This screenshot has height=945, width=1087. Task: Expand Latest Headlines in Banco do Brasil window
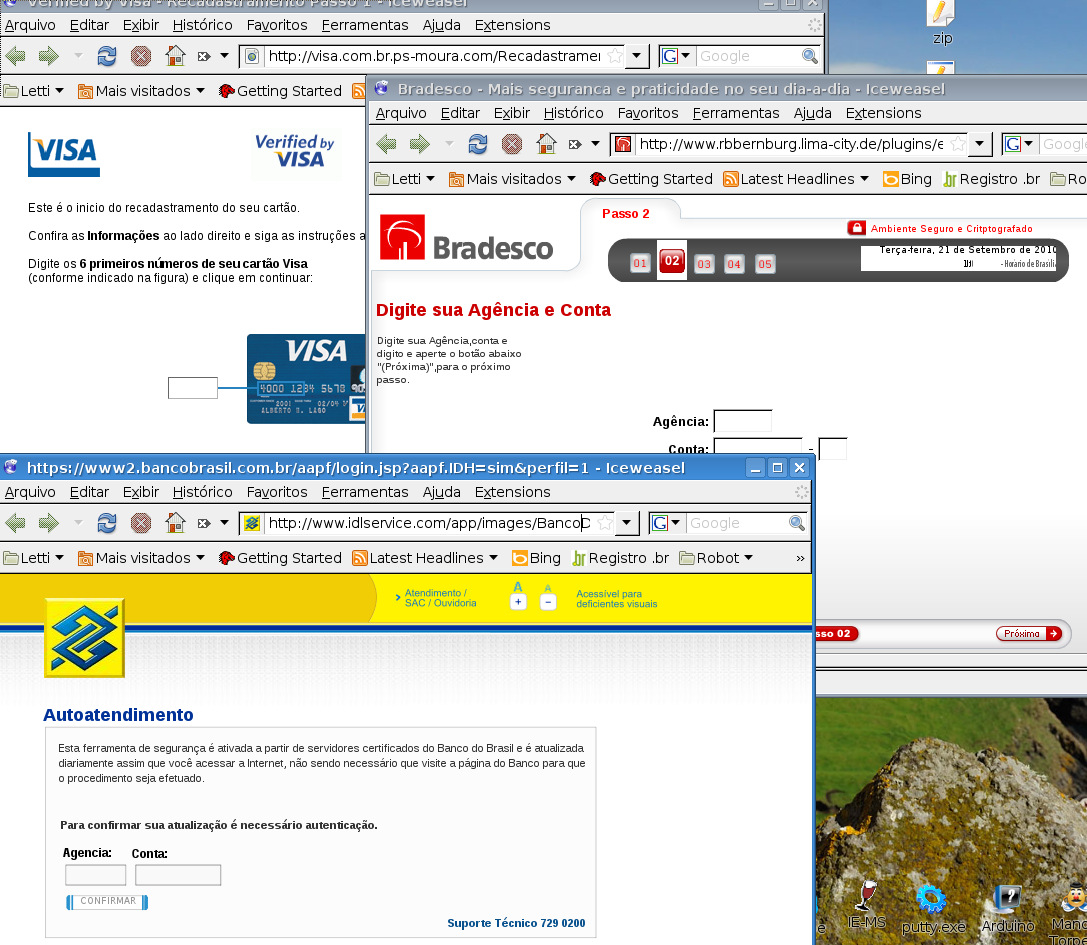[425, 558]
